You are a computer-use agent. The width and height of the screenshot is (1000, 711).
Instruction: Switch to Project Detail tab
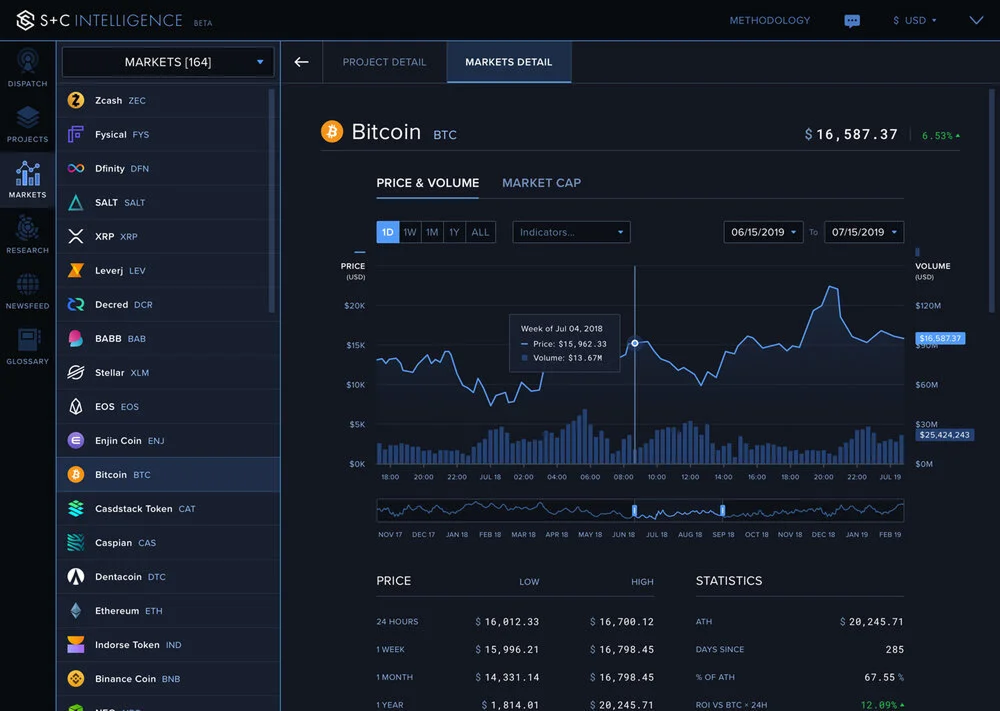385,62
